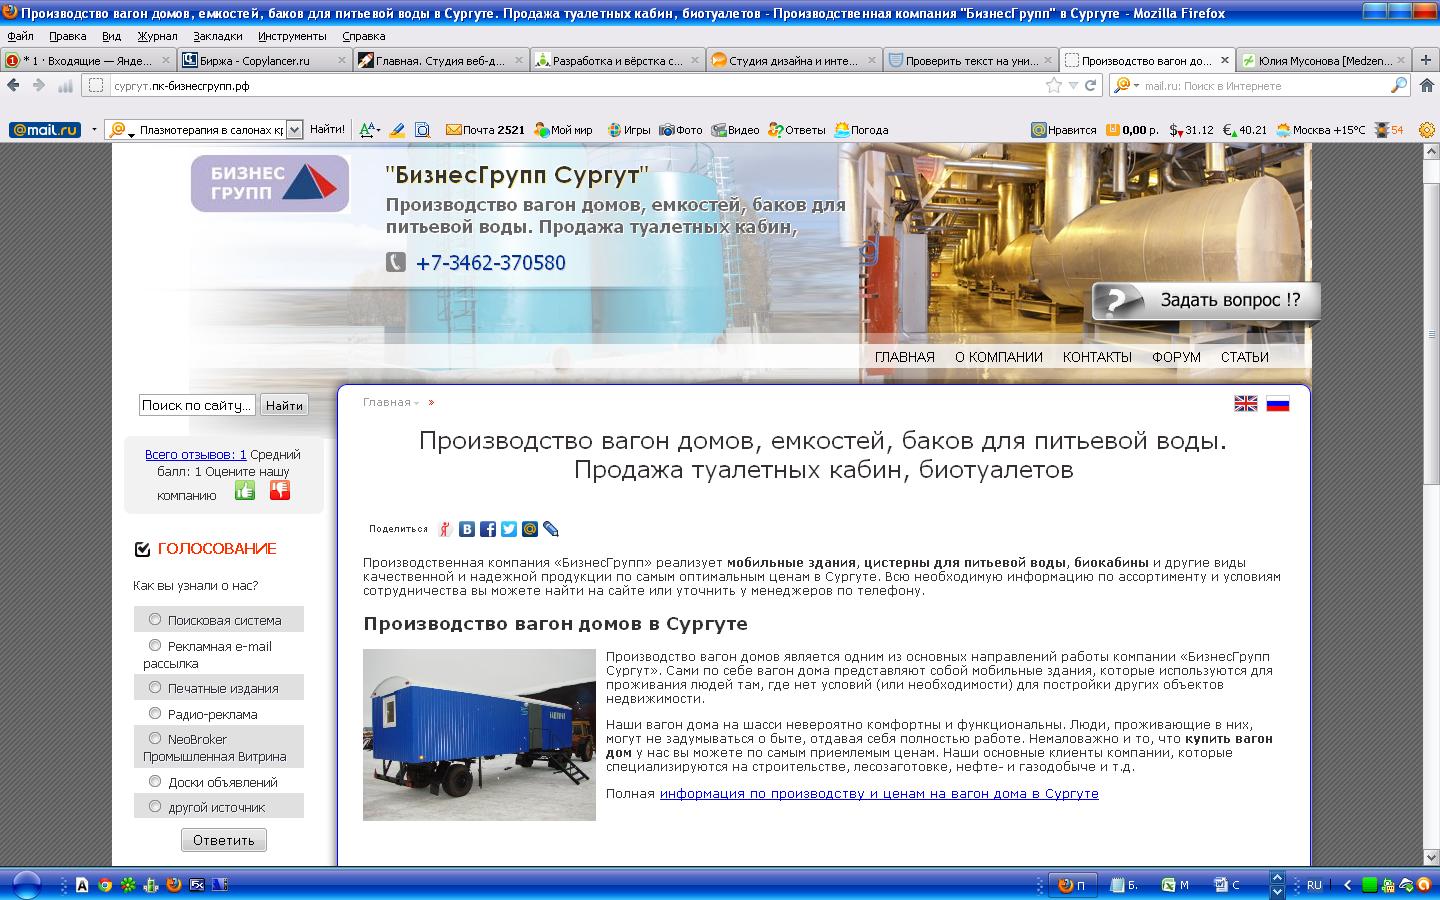
Task: Expand the mail.ru logo dropdown arrow
Action: click(x=94, y=130)
